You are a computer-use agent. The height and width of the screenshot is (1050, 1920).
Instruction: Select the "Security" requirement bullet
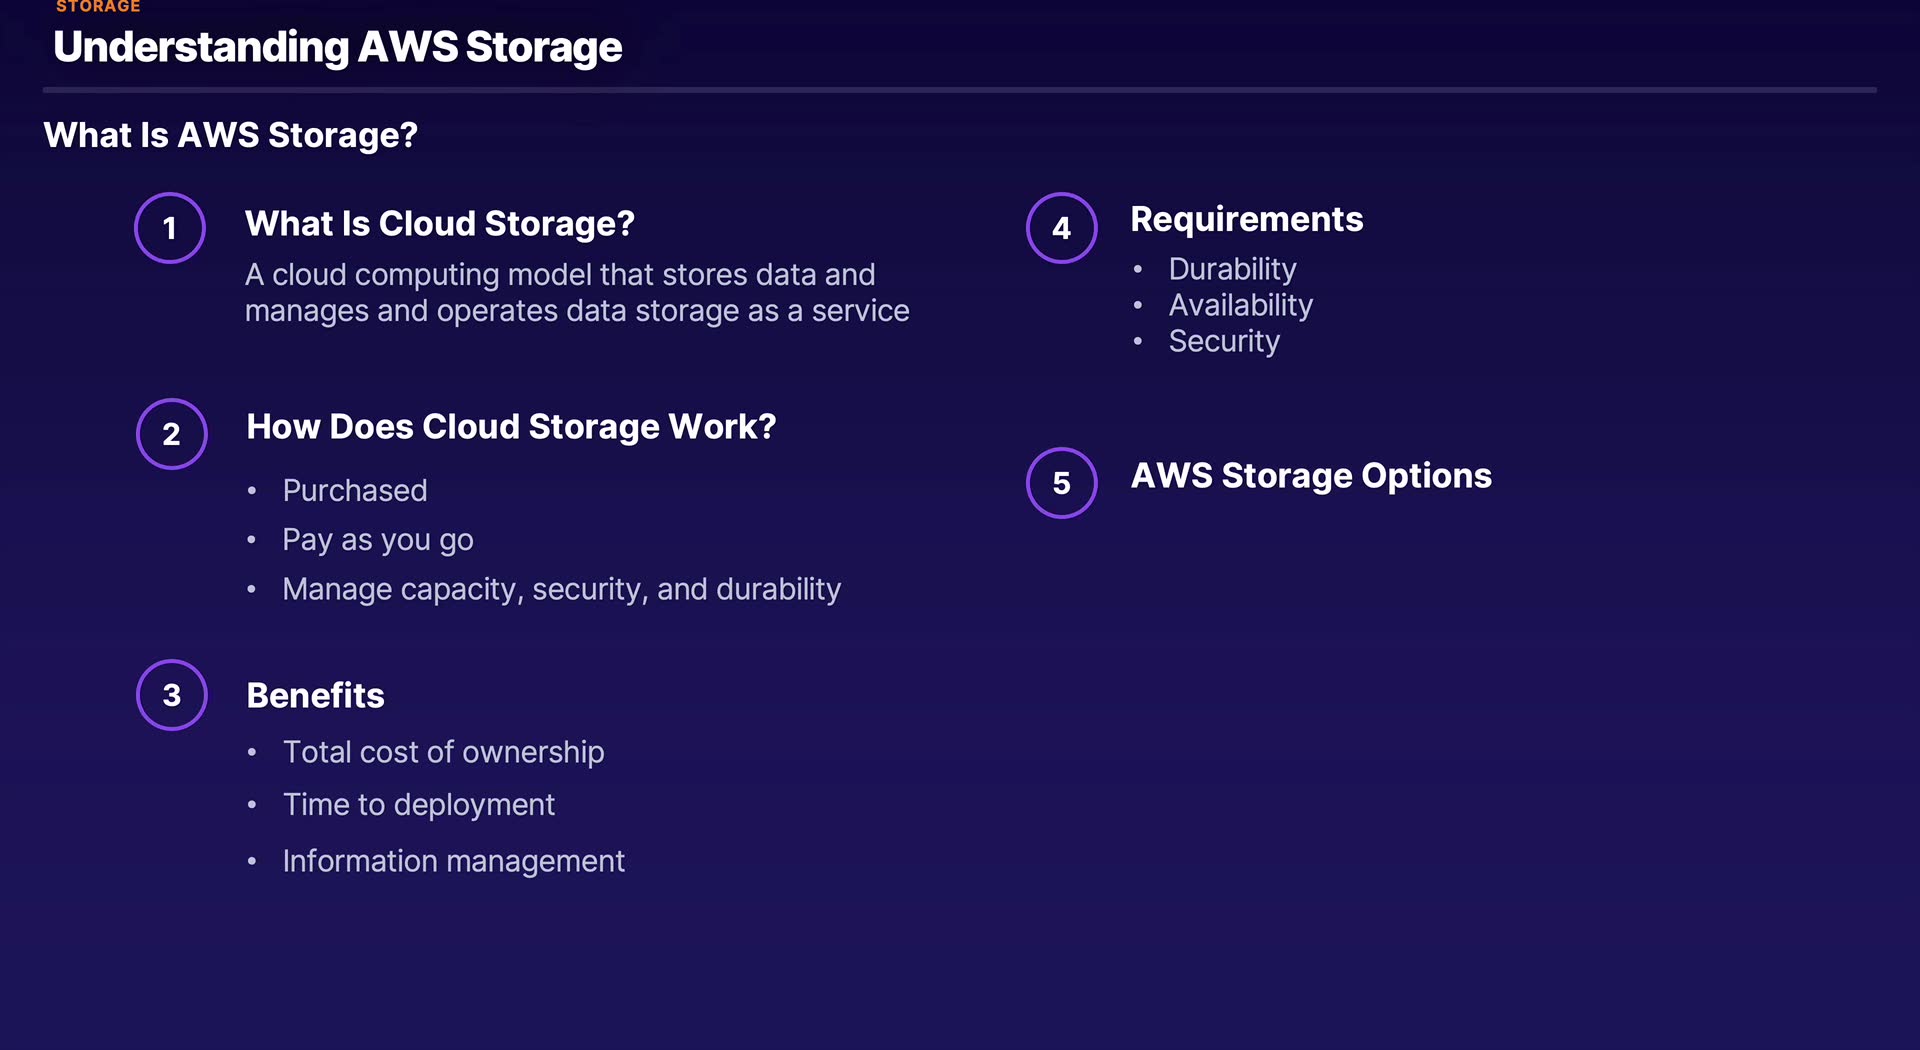click(1224, 341)
